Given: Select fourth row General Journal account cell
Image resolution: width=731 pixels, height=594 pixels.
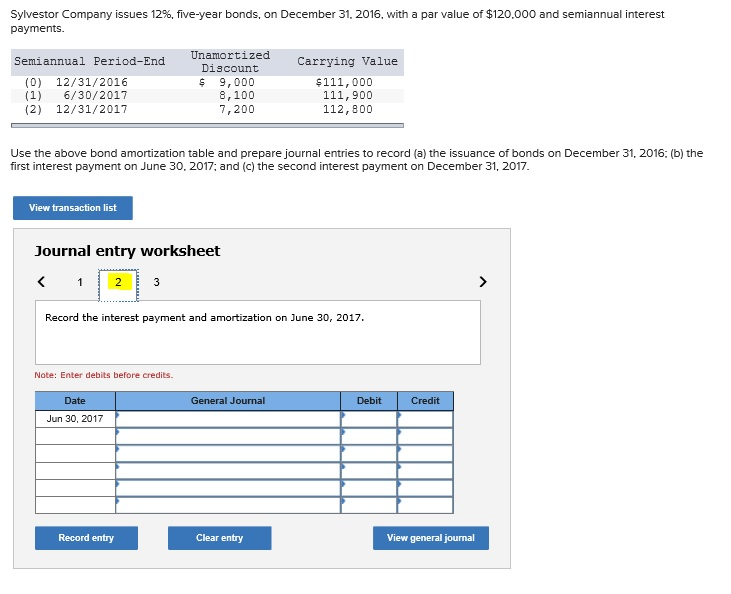Looking at the screenshot, I should [x=228, y=471].
